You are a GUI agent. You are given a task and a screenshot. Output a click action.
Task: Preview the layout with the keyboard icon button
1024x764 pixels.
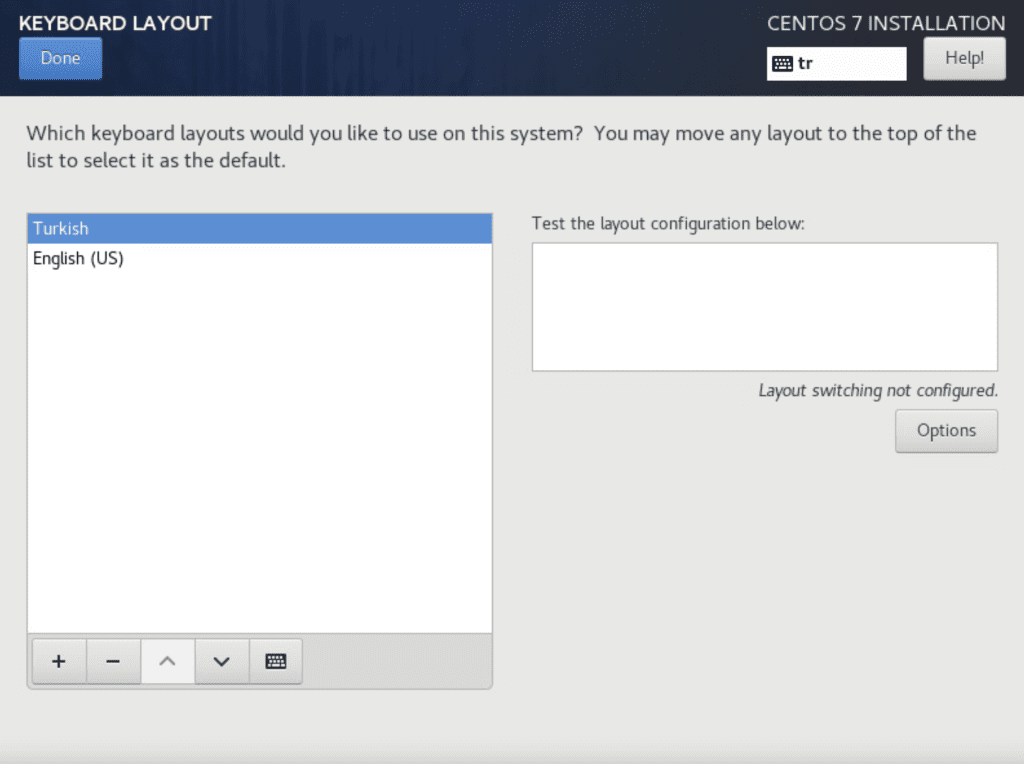pyautogui.click(x=276, y=661)
